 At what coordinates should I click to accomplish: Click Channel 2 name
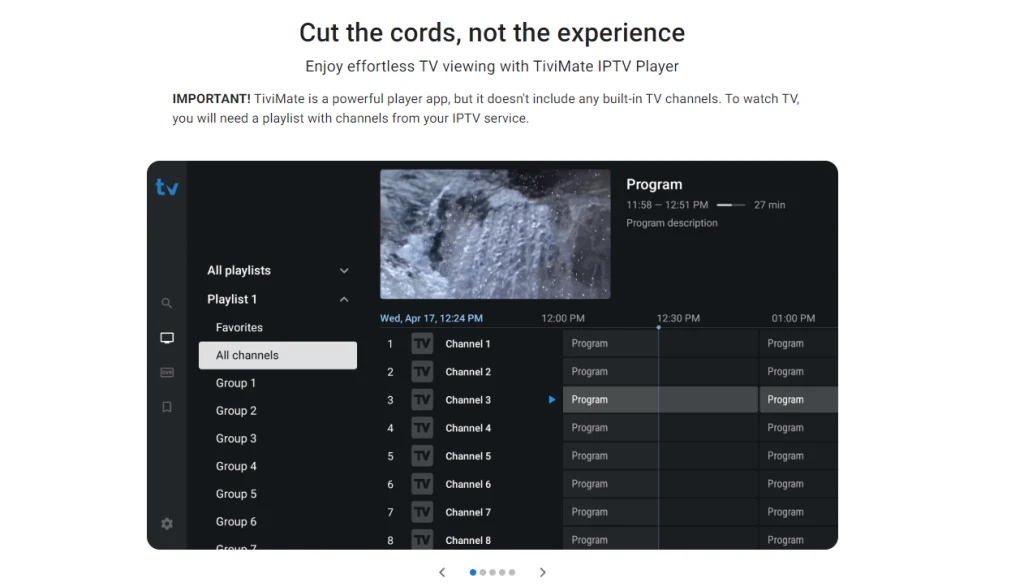tap(468, 372)
